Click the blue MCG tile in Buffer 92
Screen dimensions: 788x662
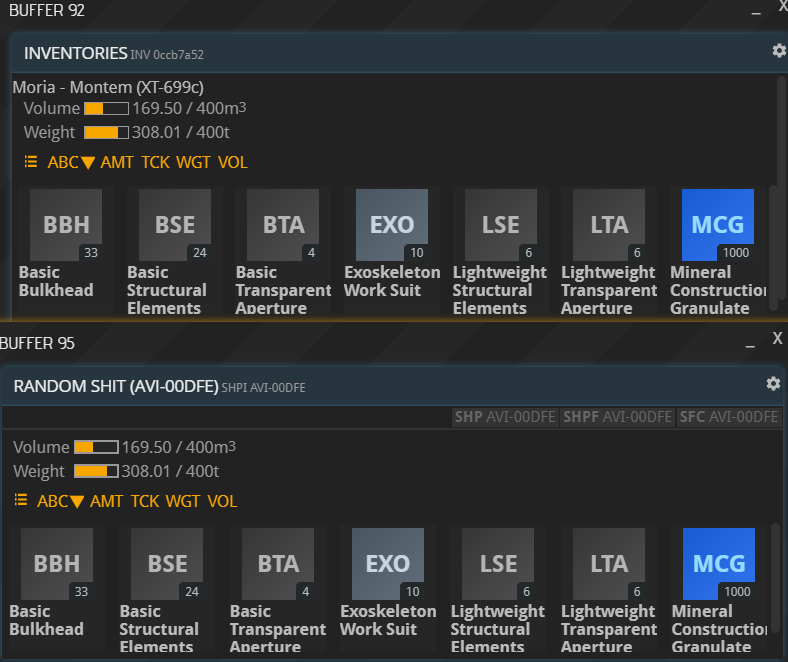click(x=717, y=225)
